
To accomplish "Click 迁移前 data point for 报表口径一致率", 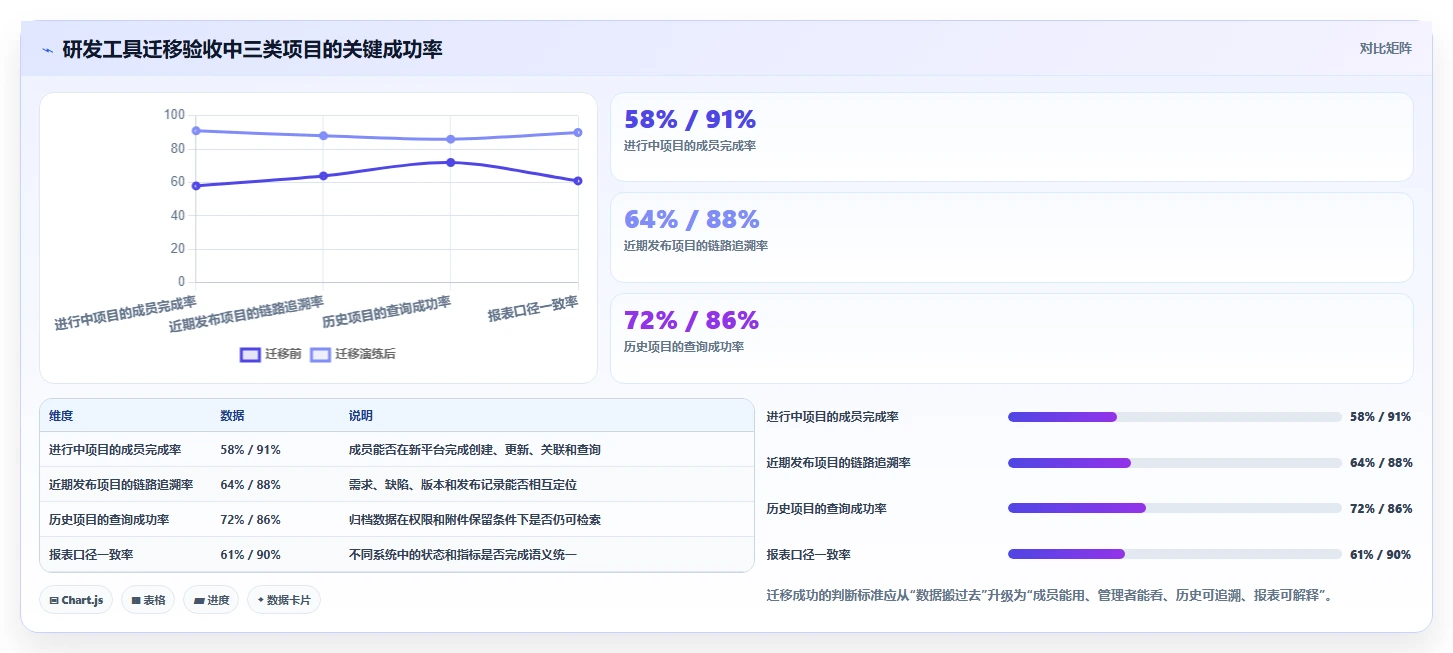I will tap(578, 181).
